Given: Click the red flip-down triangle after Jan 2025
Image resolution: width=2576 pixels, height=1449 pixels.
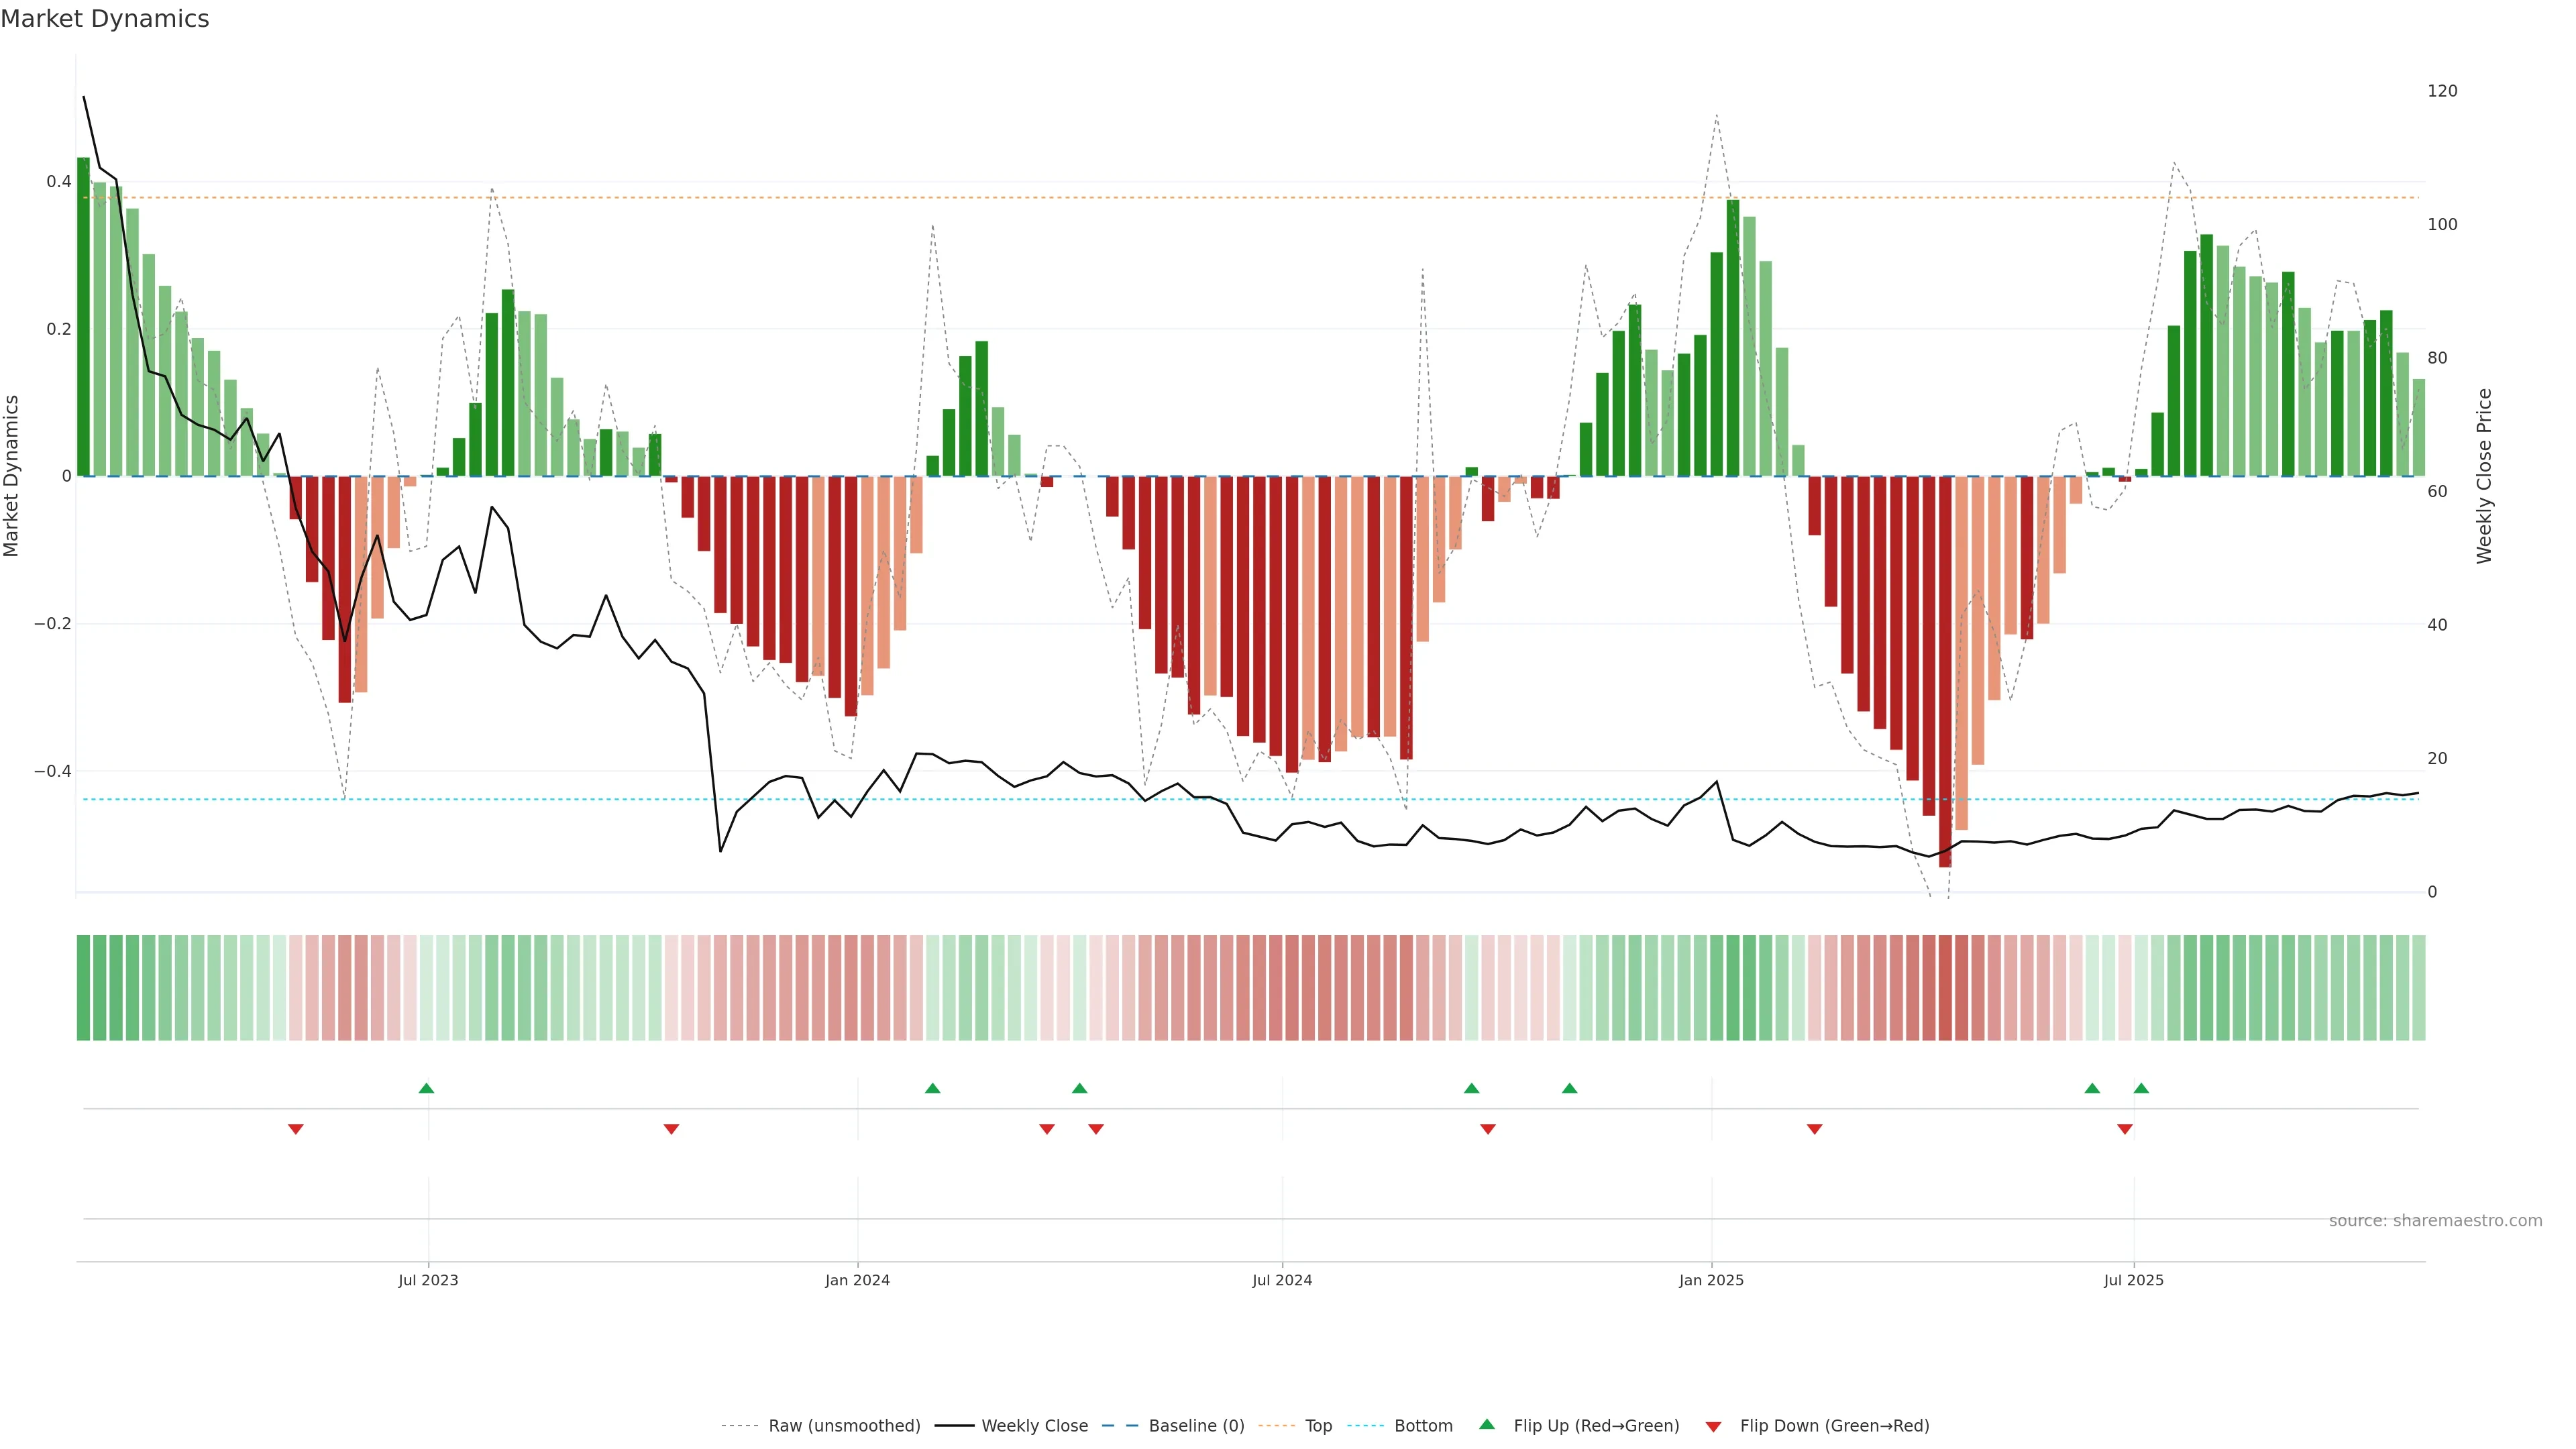Looking at the screenshot, I should tap(1814, 1129).
